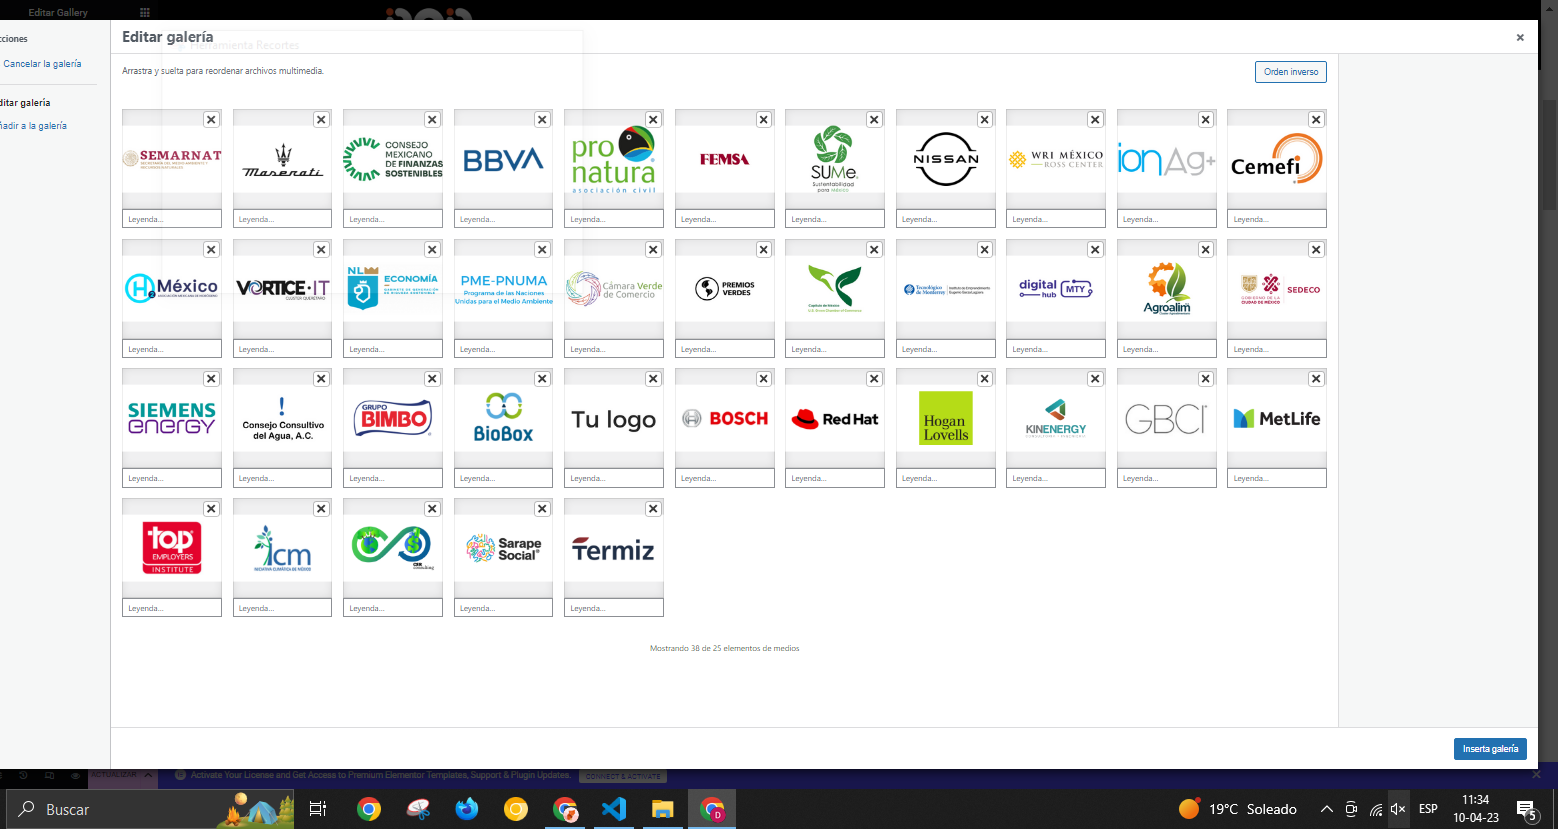1558x829 pixels.
Task: Click the caption field under WRI México
Action: [x=1056, y=219]
